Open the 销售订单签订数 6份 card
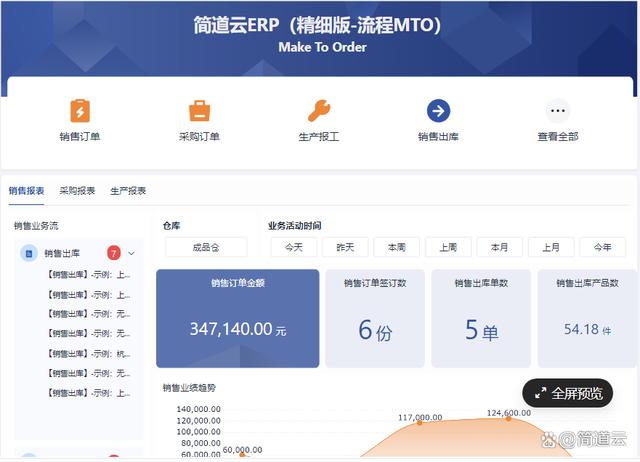 [x=375, y=318]
